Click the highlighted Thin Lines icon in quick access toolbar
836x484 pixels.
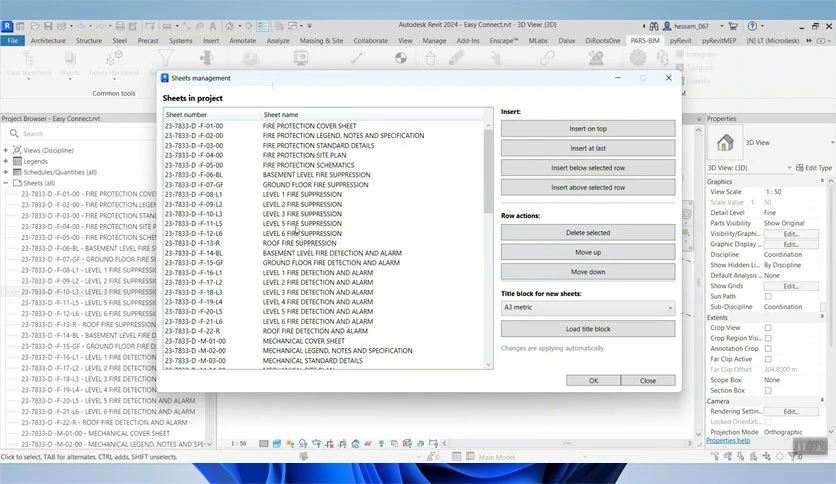262,26
